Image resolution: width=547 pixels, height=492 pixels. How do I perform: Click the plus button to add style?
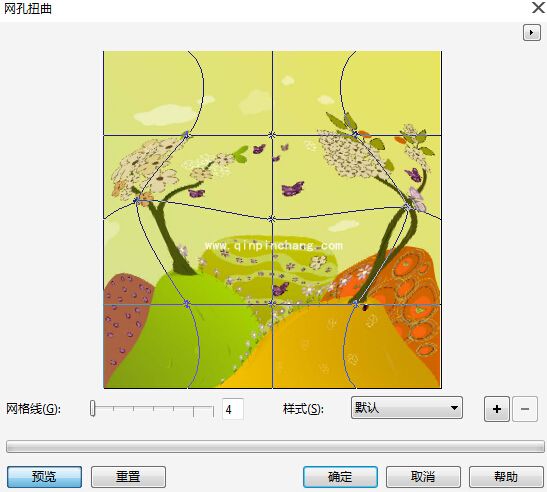pyautogui.click(x=497, y=409)
